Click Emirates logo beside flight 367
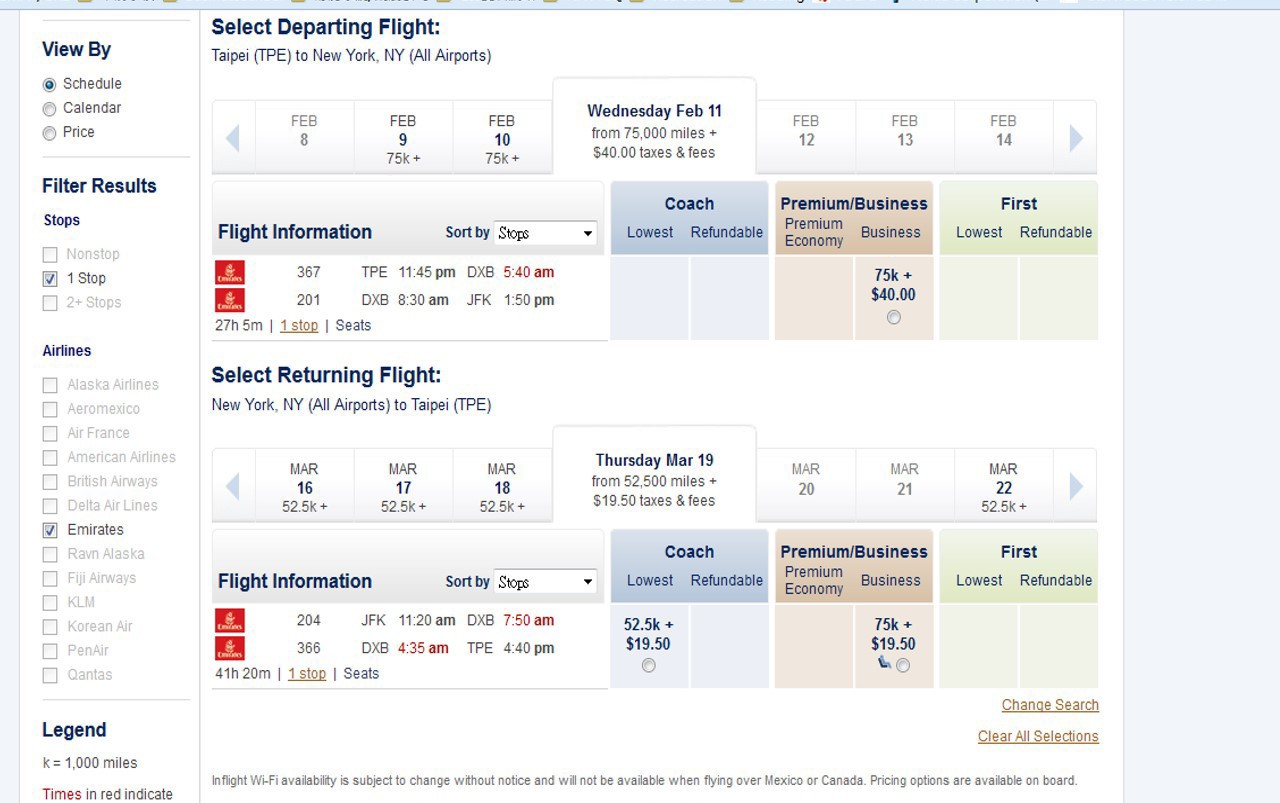This screenshot has width=1280, height=803. click(230, 272)
